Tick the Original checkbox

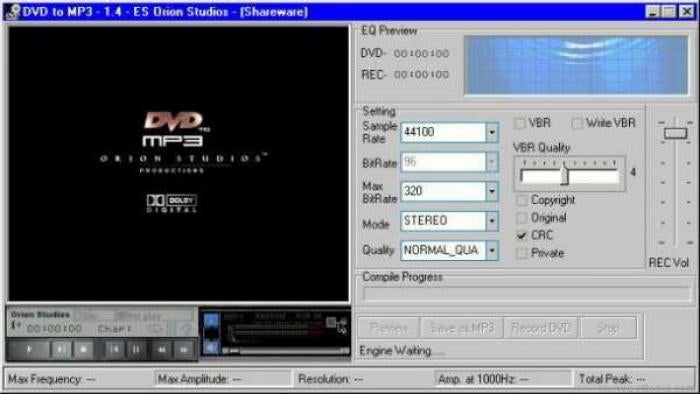click(x=521, y=218)
